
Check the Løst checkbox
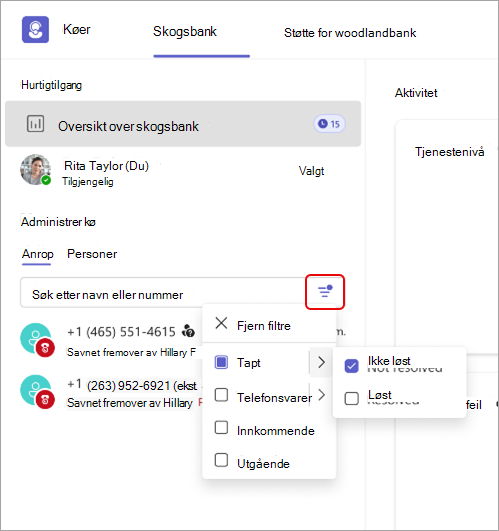pyautogui.click(x=351, y=399)
